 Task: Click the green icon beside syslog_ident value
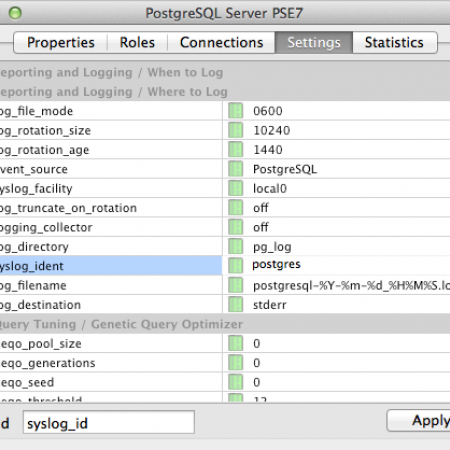(236, 266)
